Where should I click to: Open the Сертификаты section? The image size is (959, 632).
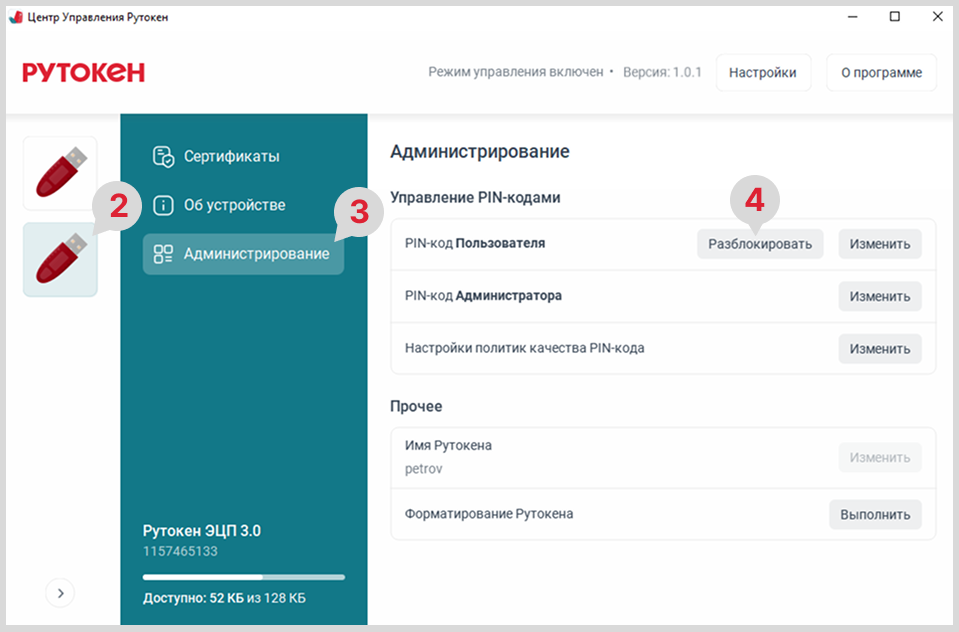pos(231,157)
